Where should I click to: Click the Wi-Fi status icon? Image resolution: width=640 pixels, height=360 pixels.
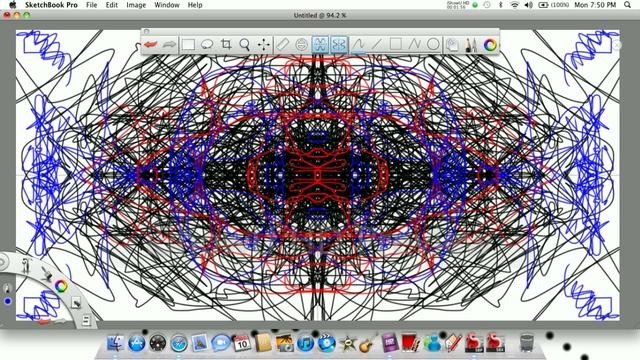(515, 5)
